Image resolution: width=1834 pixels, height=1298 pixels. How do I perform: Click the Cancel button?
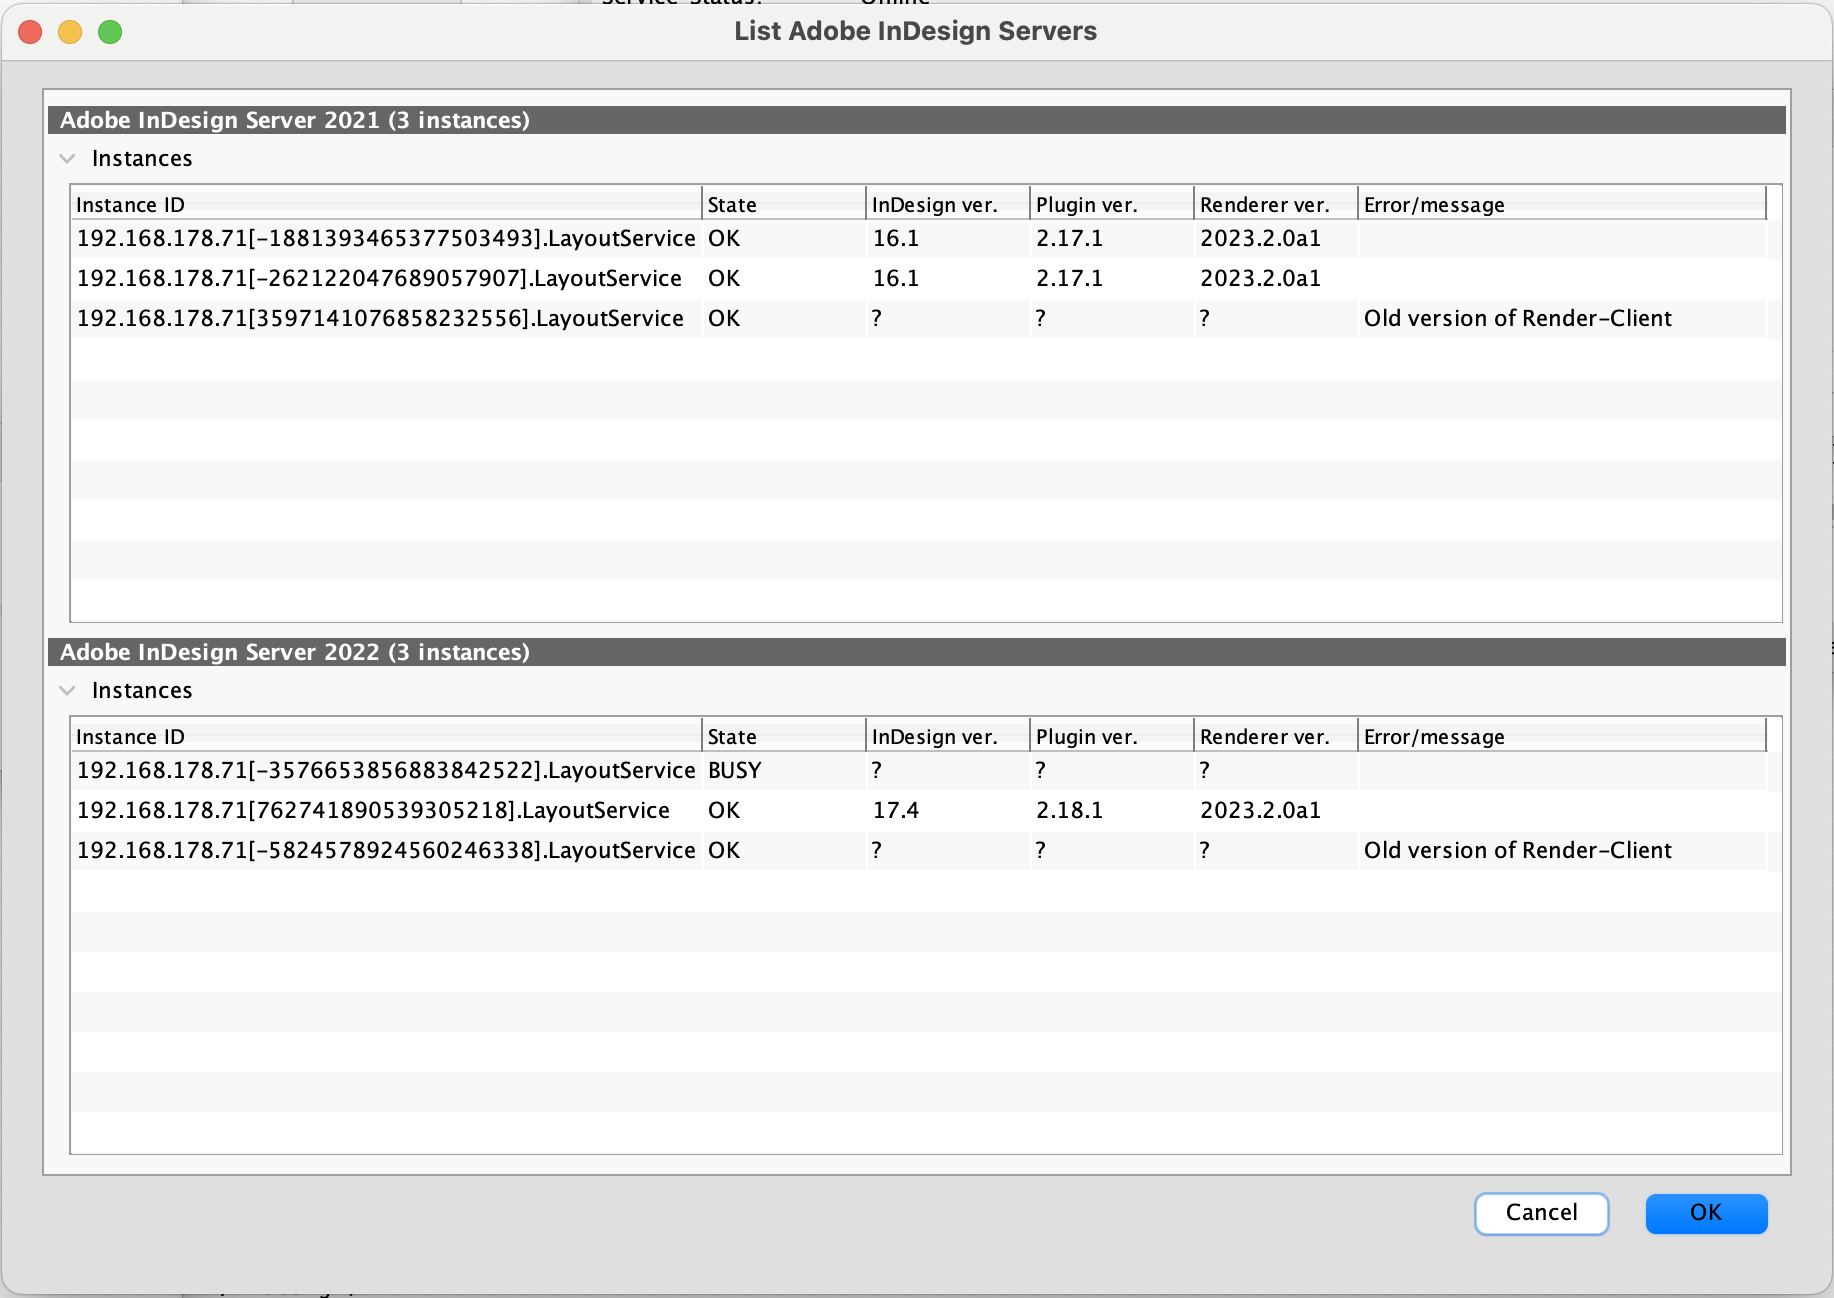pos(1541,1213)
